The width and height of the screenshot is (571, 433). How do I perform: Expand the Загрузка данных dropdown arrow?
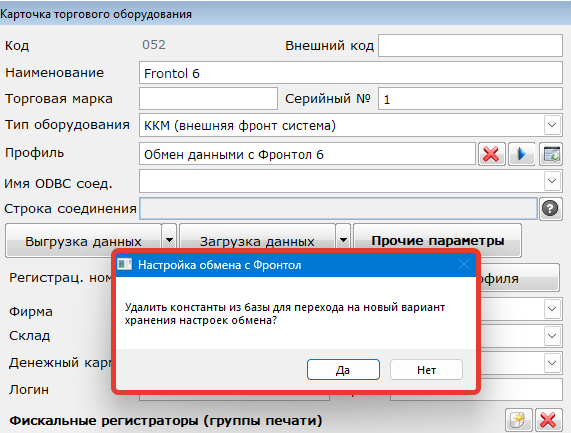pos(343,240)
